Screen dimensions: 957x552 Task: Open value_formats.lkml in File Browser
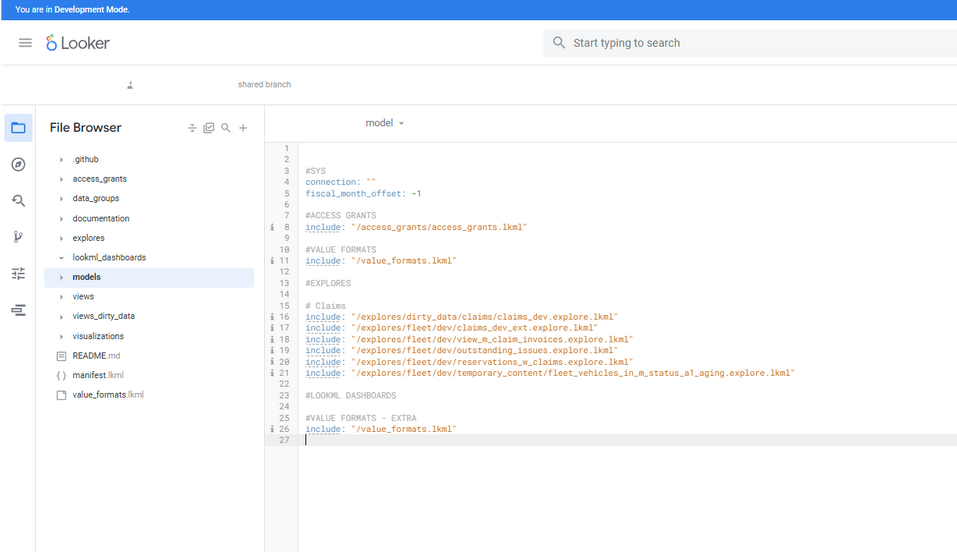pos(107,394)
